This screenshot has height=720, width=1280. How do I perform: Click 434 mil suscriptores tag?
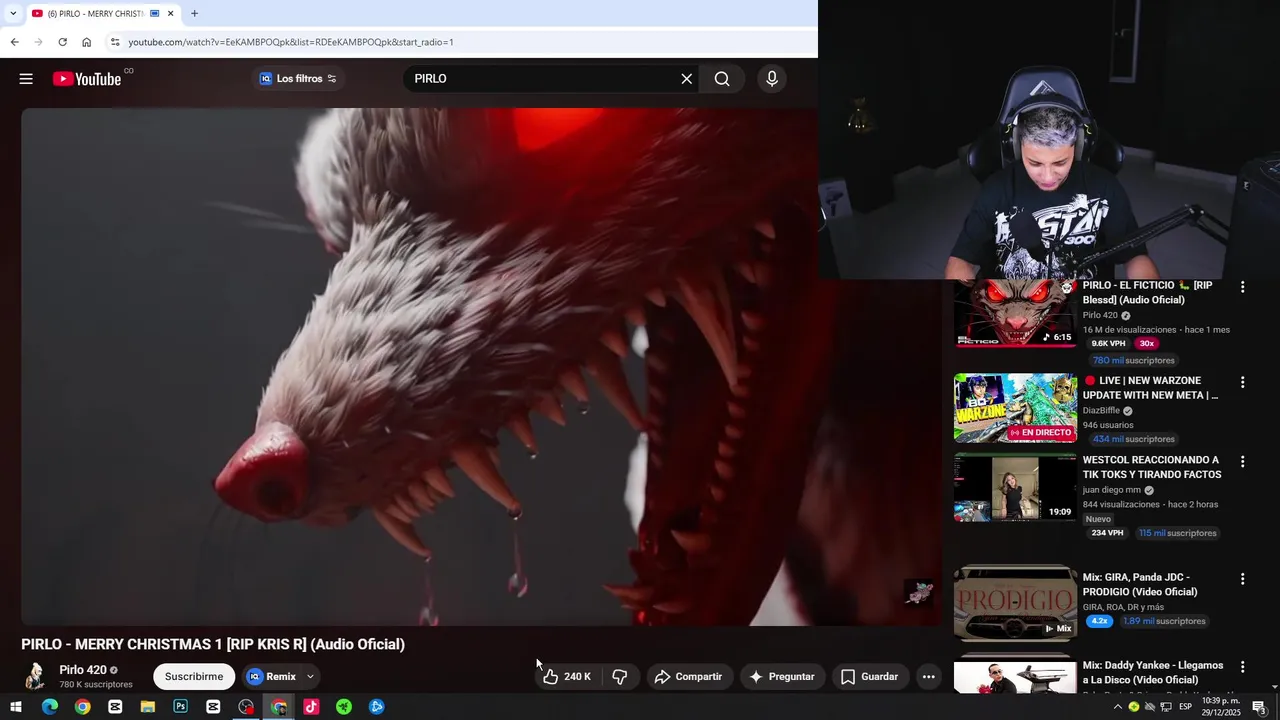(1134, 439)
